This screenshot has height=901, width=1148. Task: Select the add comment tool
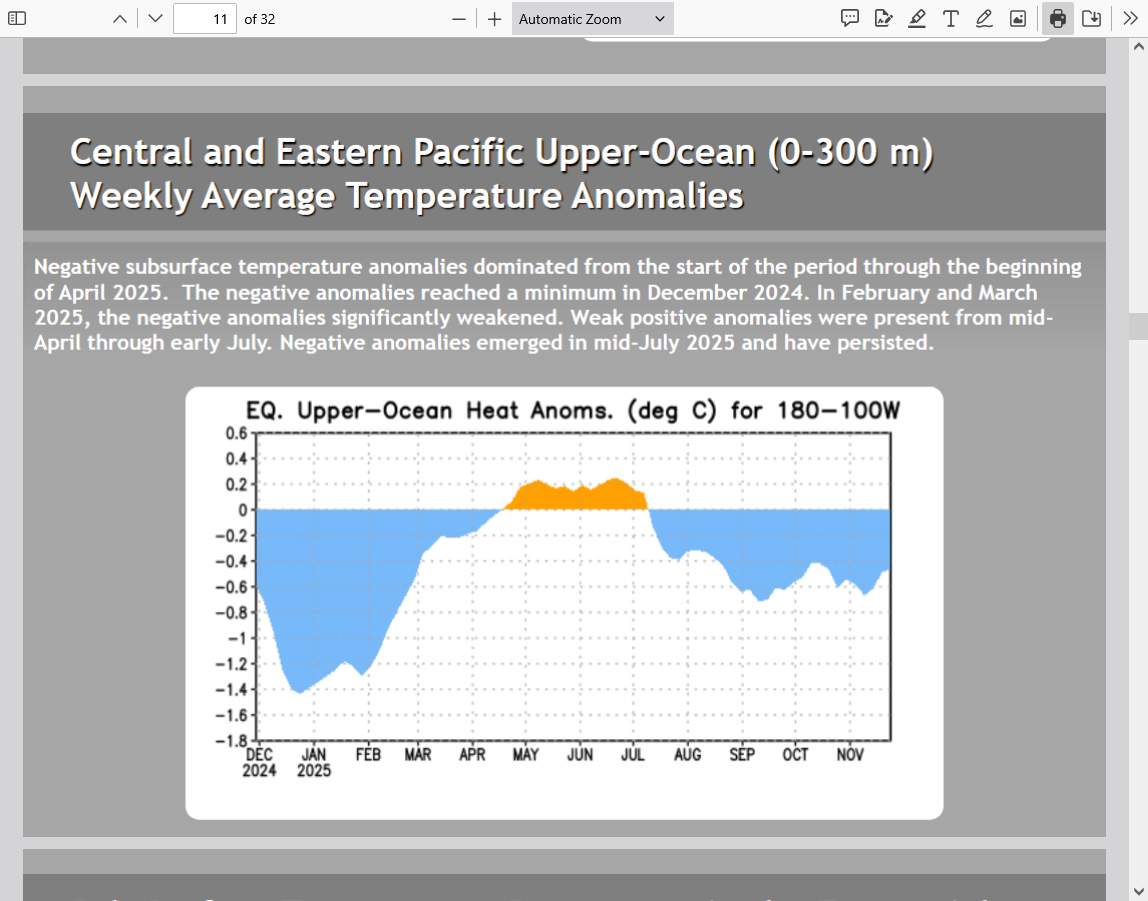[x=850, y=19]
